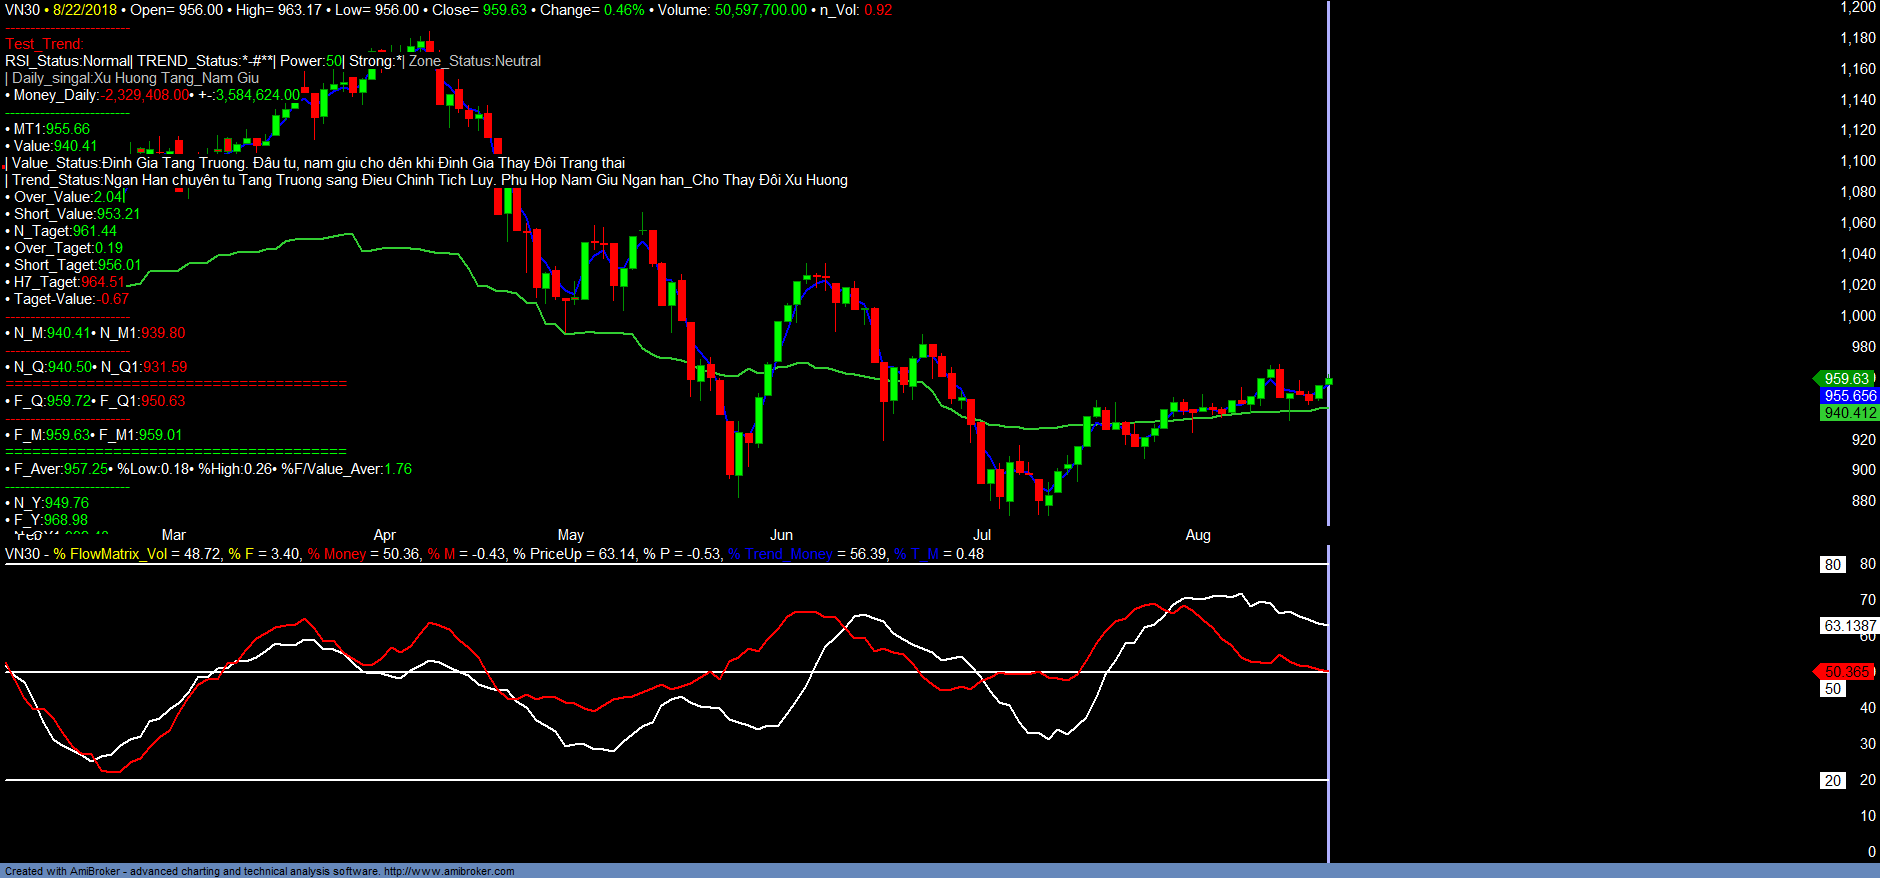Viewport: 1880px width, 878px height.
Task: Click the VN30 symbol in chart title
Action: [x=22, y=10]
